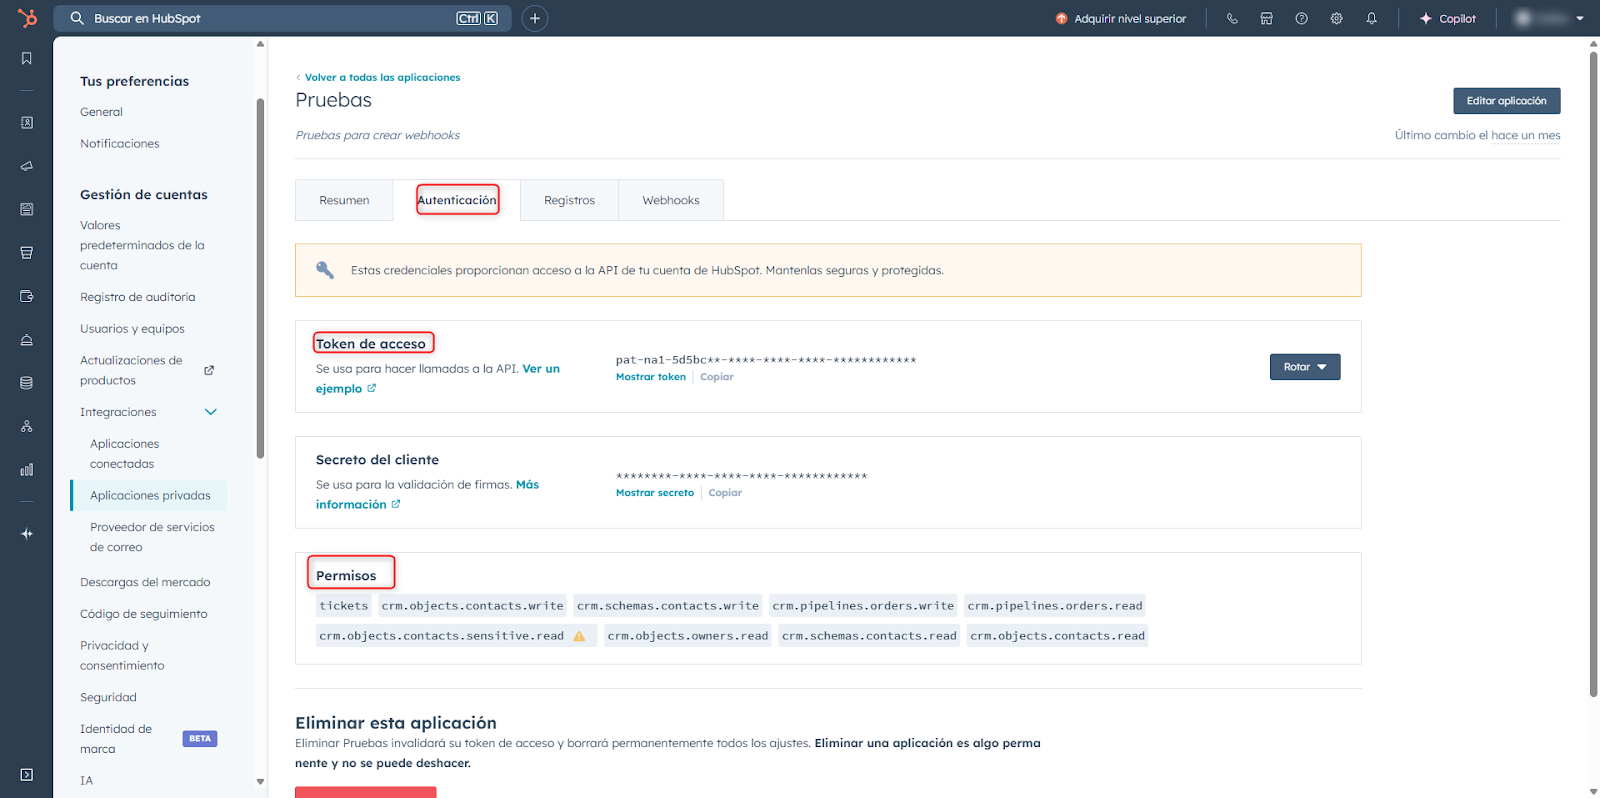
Task: Click the help question mark icon
Action: [1301, 18]
